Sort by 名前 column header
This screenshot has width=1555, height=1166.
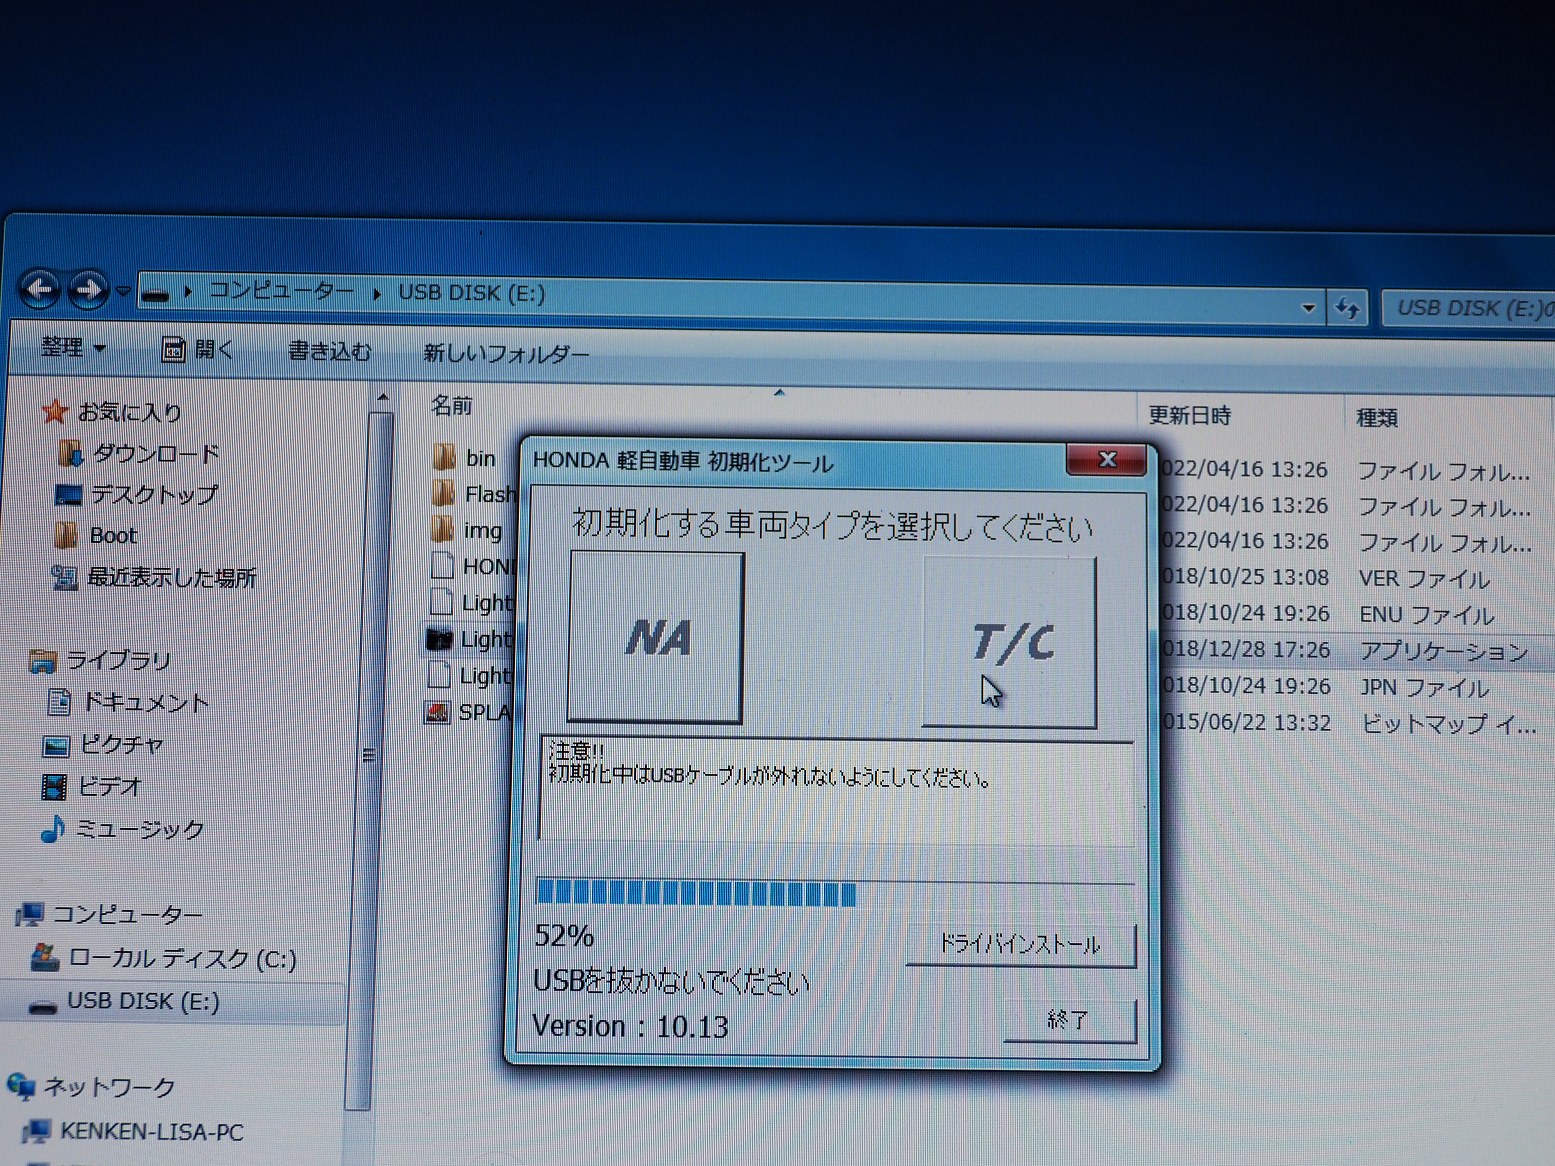click(452, 405)
